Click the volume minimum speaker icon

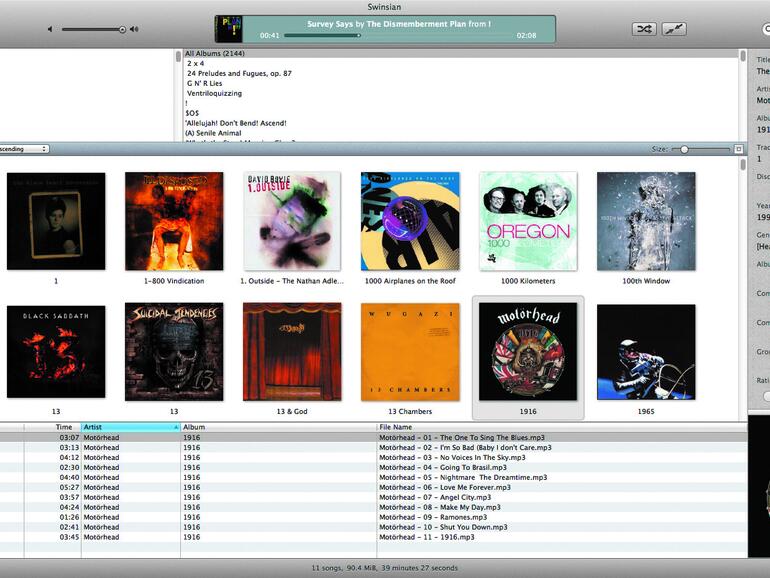click(50, 30)
